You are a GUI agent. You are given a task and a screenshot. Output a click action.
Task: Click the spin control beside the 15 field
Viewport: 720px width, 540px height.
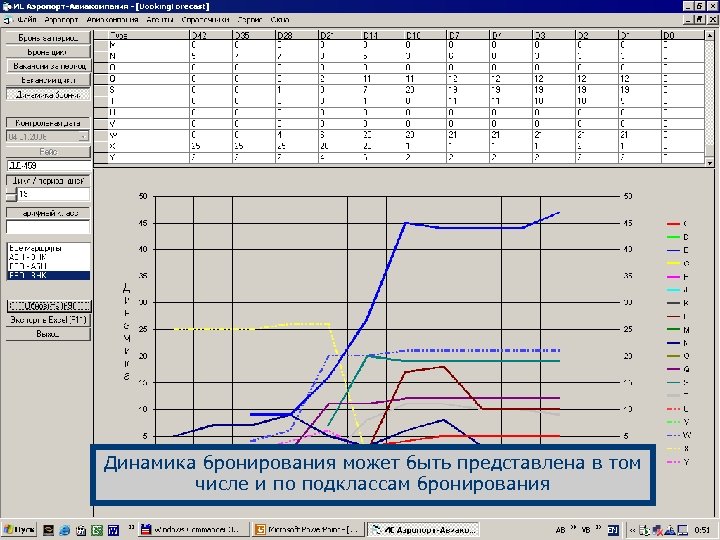[11, 194]
